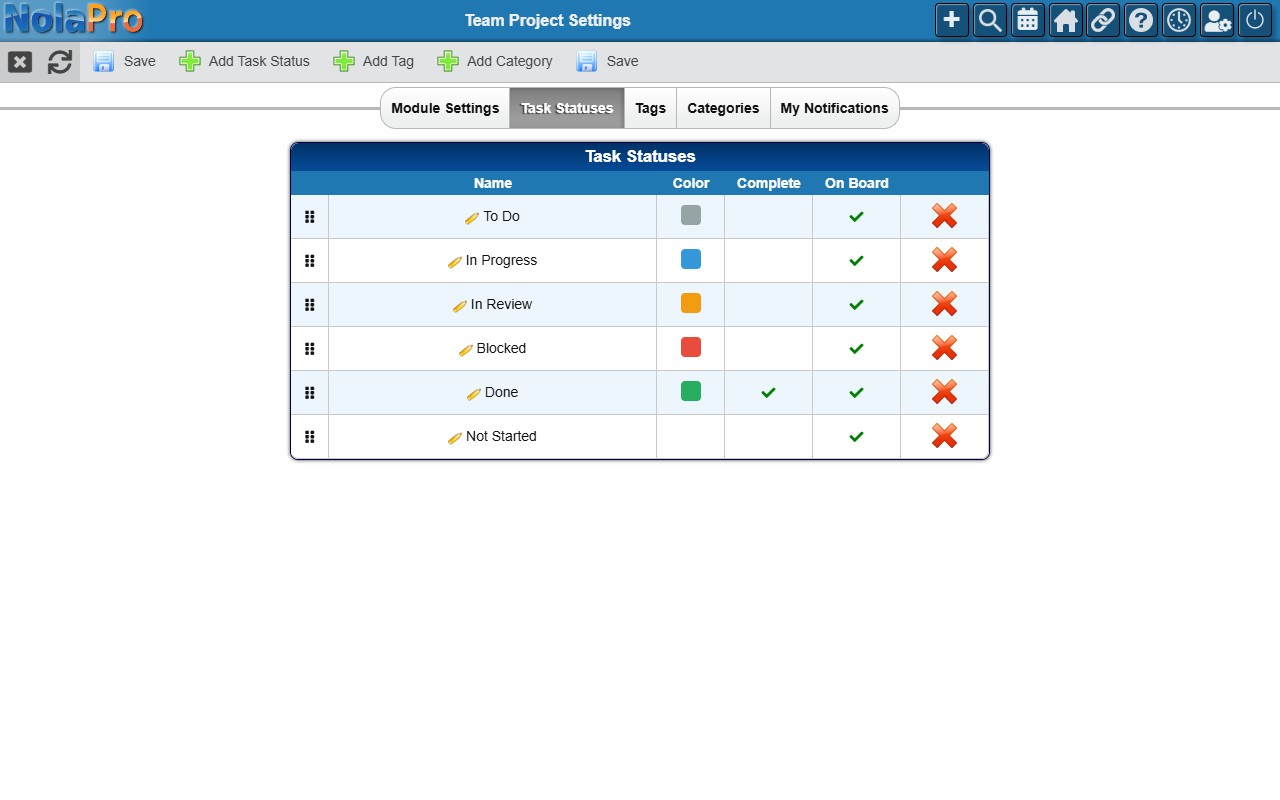Click the plus add-new icon in header

[952, 20]
